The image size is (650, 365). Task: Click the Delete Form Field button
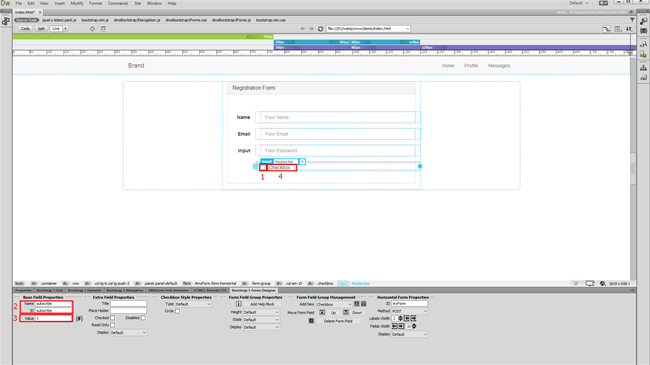[x=338, y=321]
